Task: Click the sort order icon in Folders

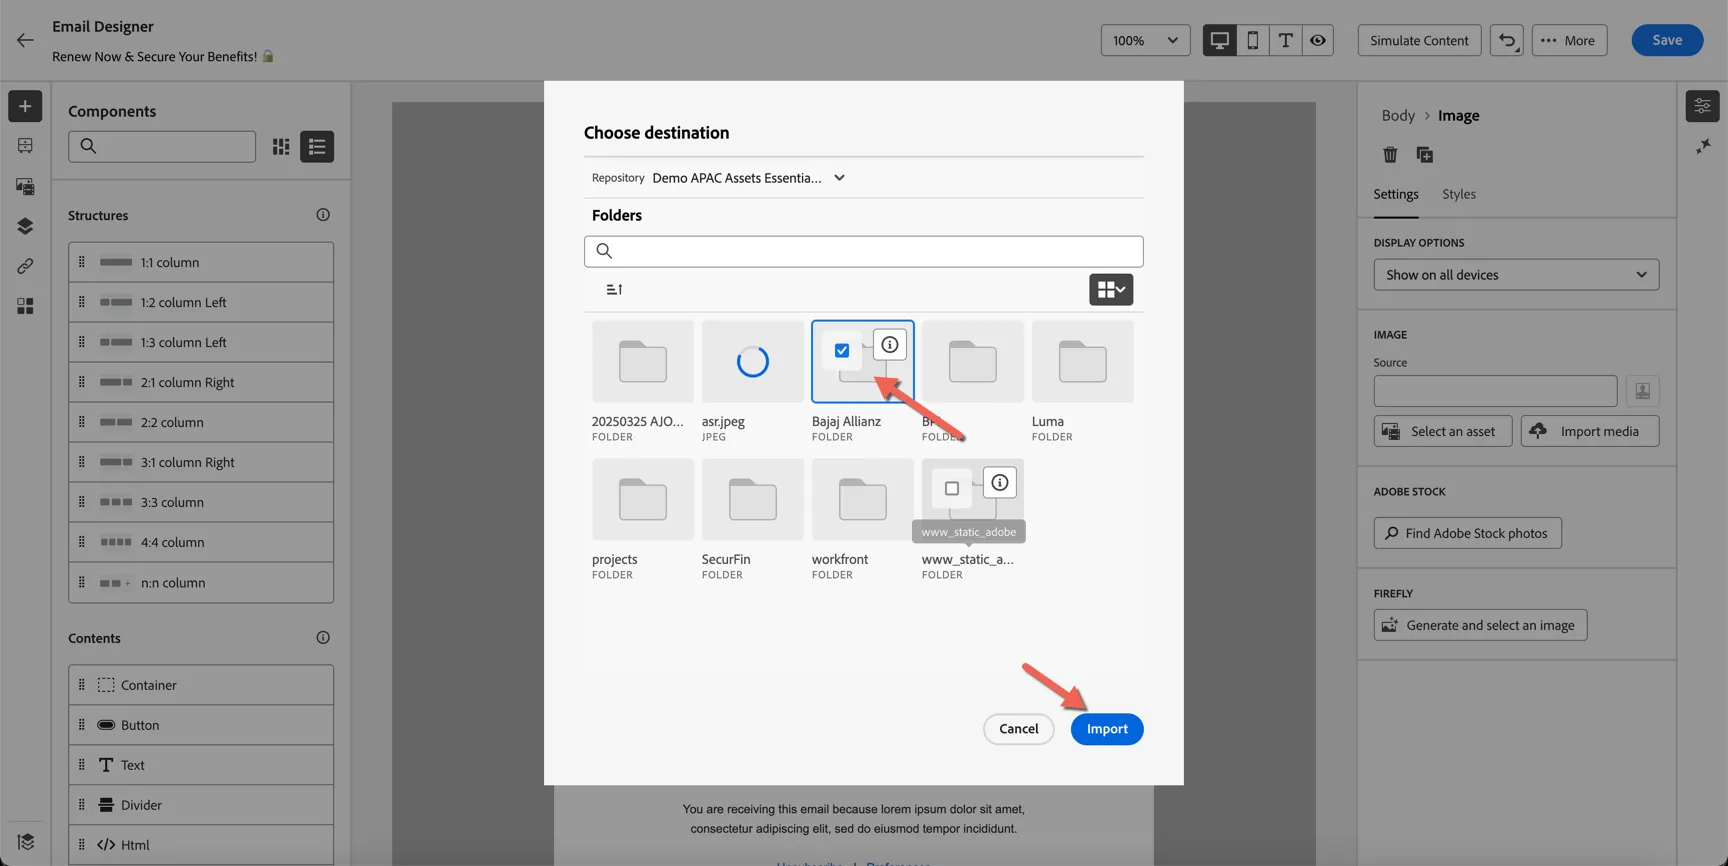Action: [x=614, y=290]
